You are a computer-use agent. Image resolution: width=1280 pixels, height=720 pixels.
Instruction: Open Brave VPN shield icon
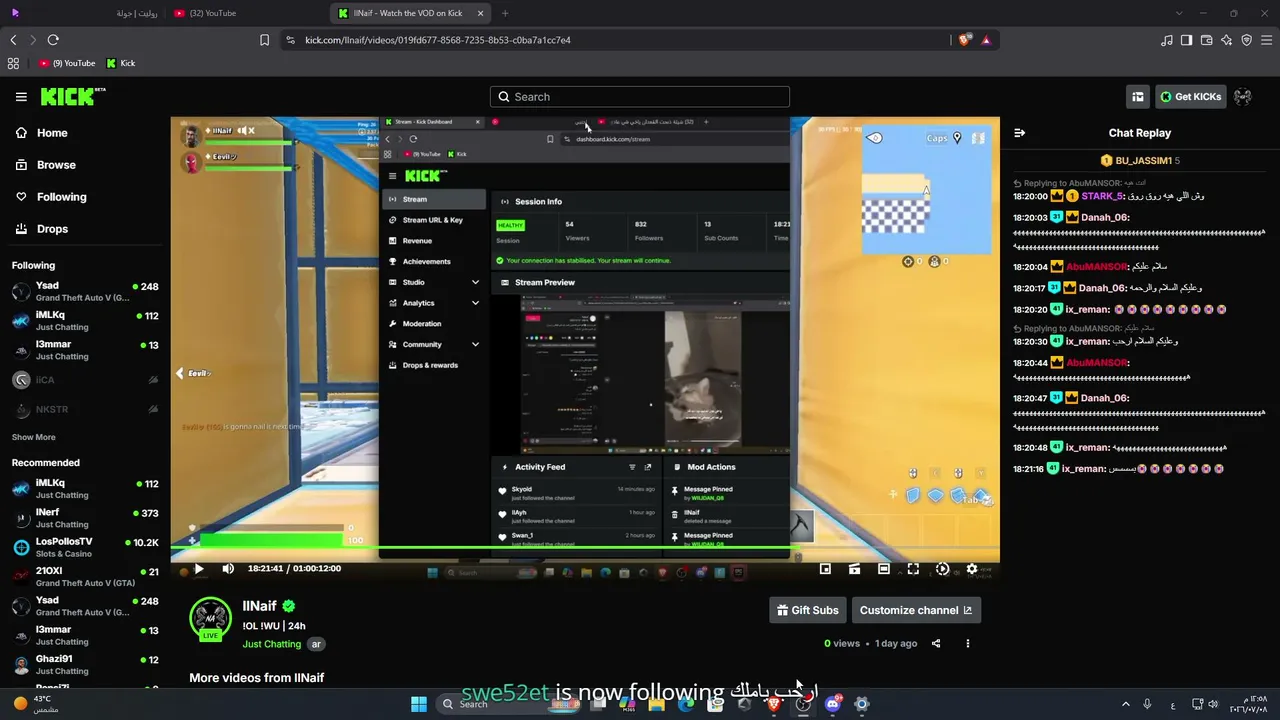1246,40
